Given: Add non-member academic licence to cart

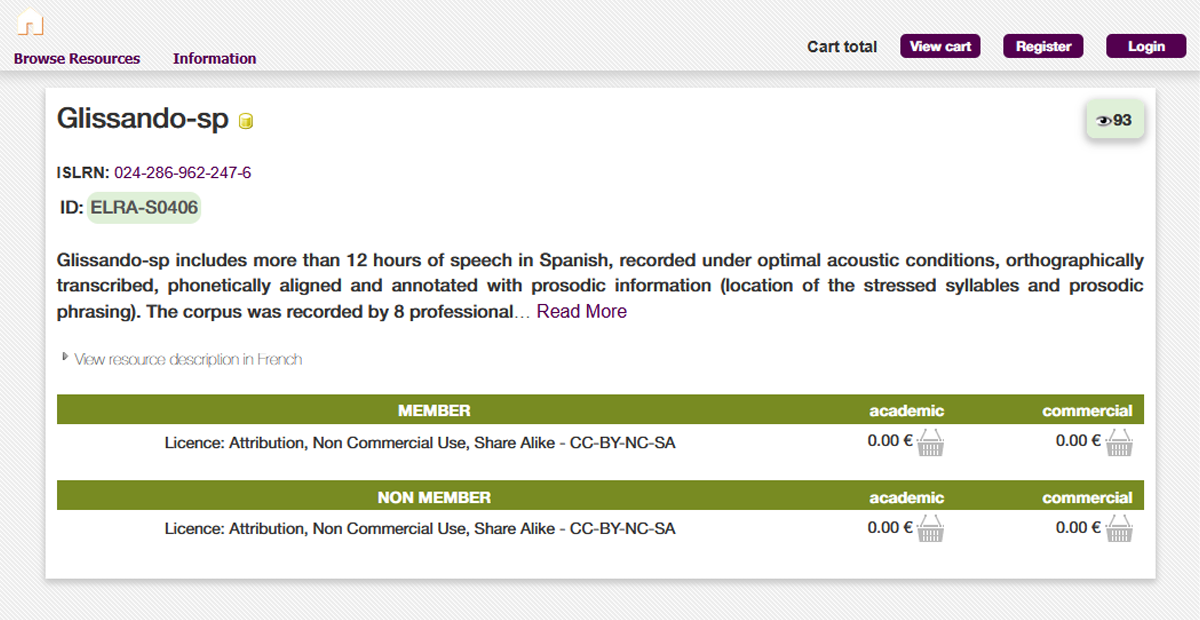Looking at the screenshot, I should point(930,529).
